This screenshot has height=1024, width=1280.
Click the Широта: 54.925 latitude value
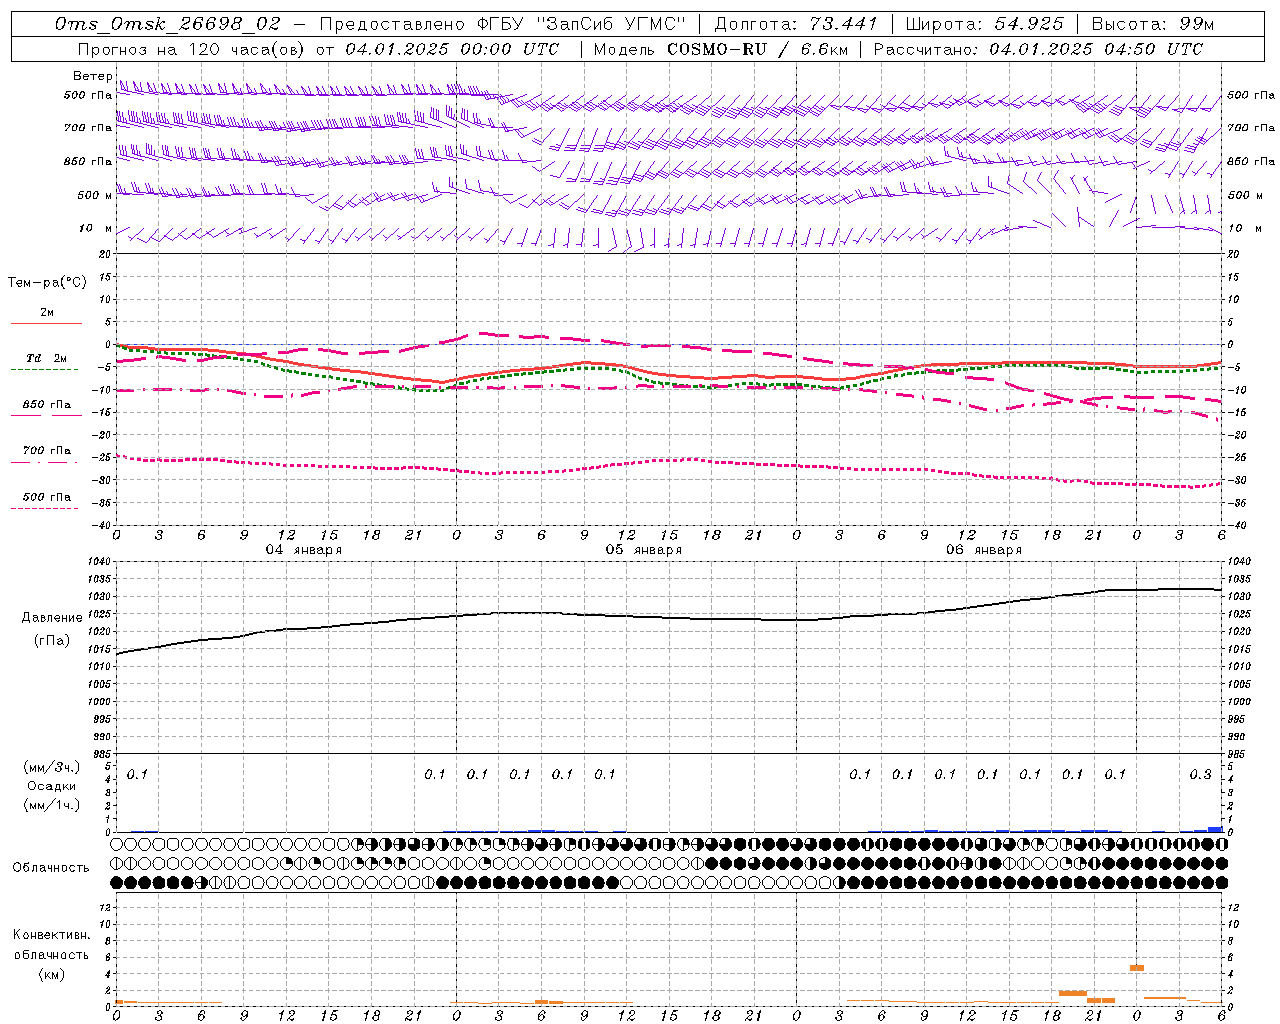coord(985,24)
